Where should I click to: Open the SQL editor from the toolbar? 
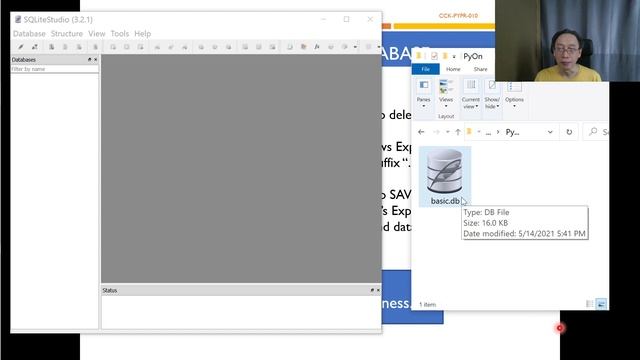(x=289, y=47)
